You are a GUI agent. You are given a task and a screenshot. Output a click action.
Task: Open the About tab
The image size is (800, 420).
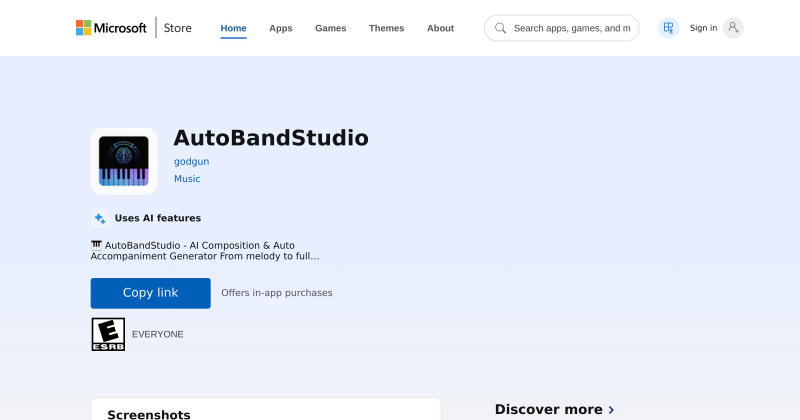coord(440,28)
